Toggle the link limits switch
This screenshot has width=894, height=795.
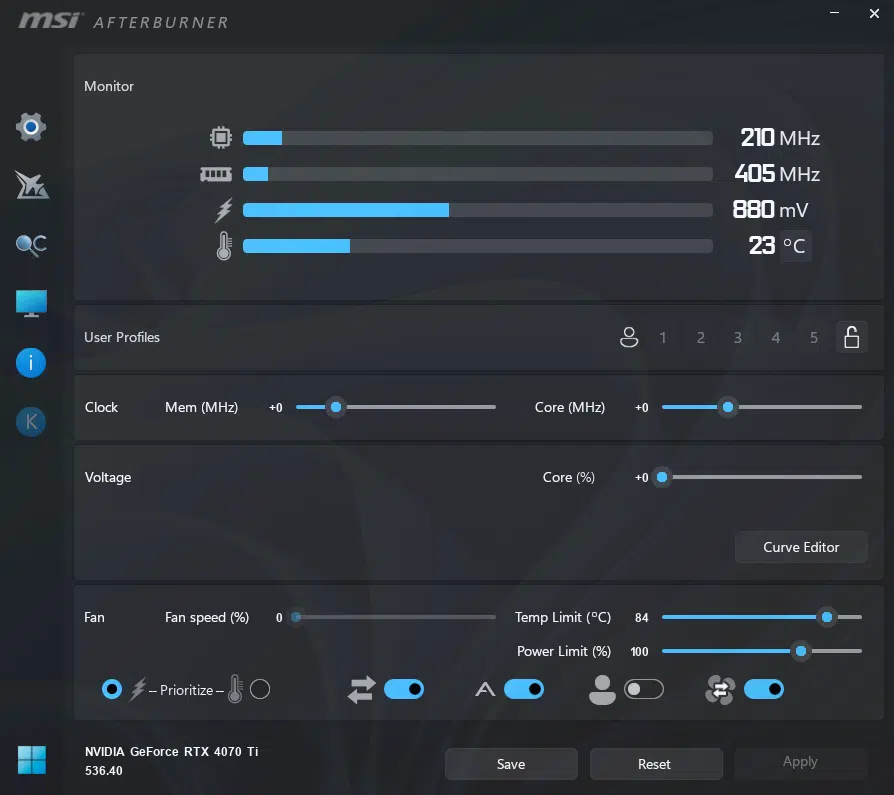[x=404, y=689]
